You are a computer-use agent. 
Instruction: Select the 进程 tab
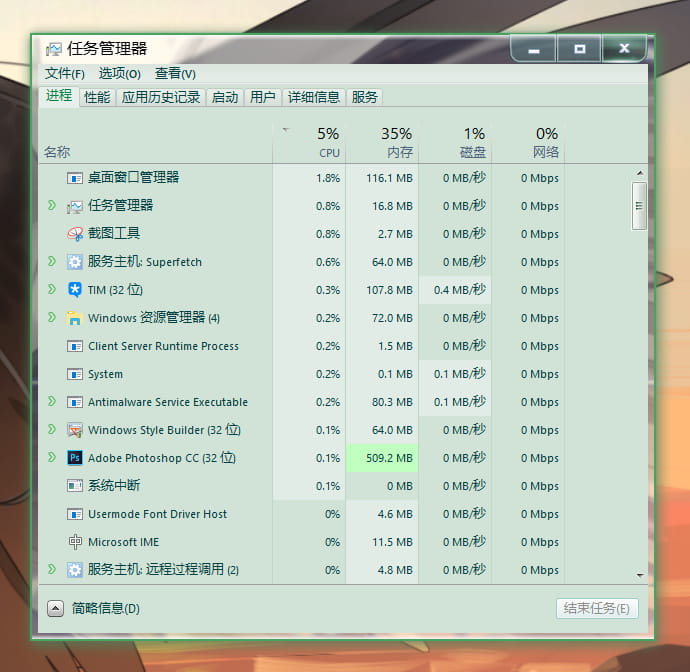click(59, 95)
